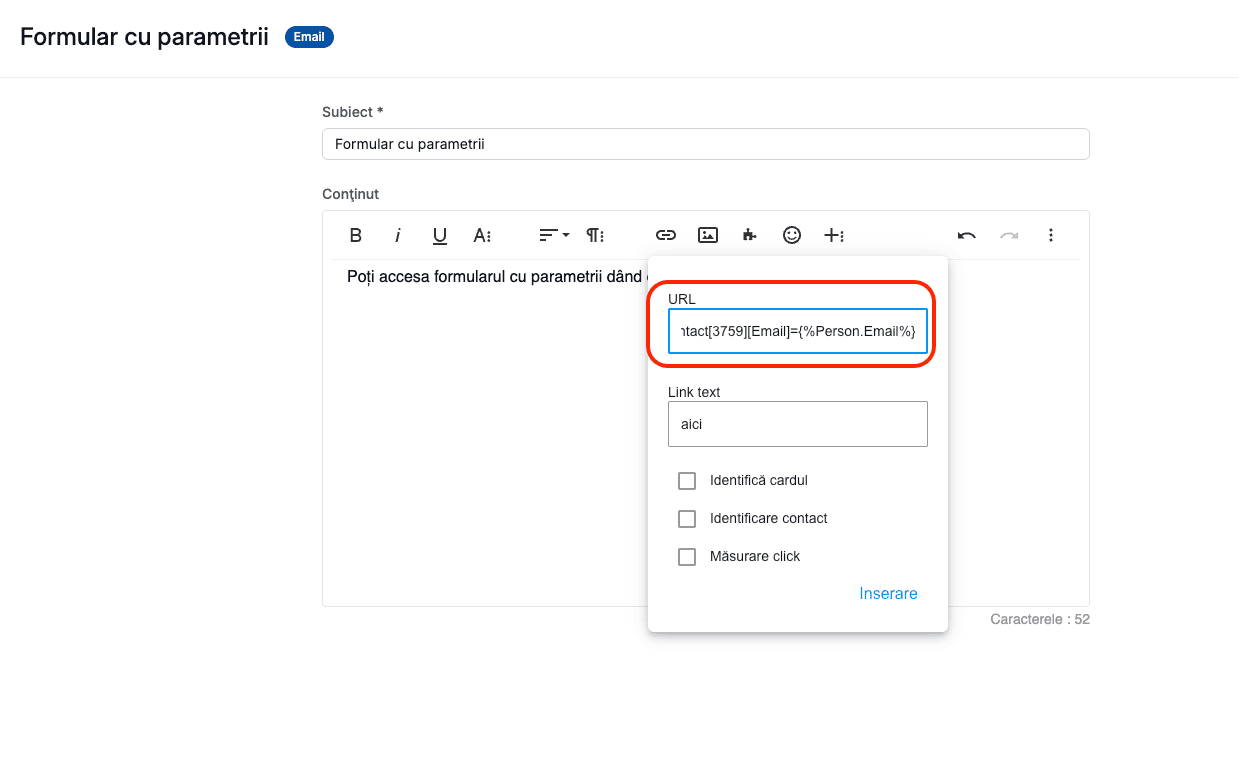Expand the font size options menu
This screenshot has height=773, width=1239.
[x=482, y=235]
